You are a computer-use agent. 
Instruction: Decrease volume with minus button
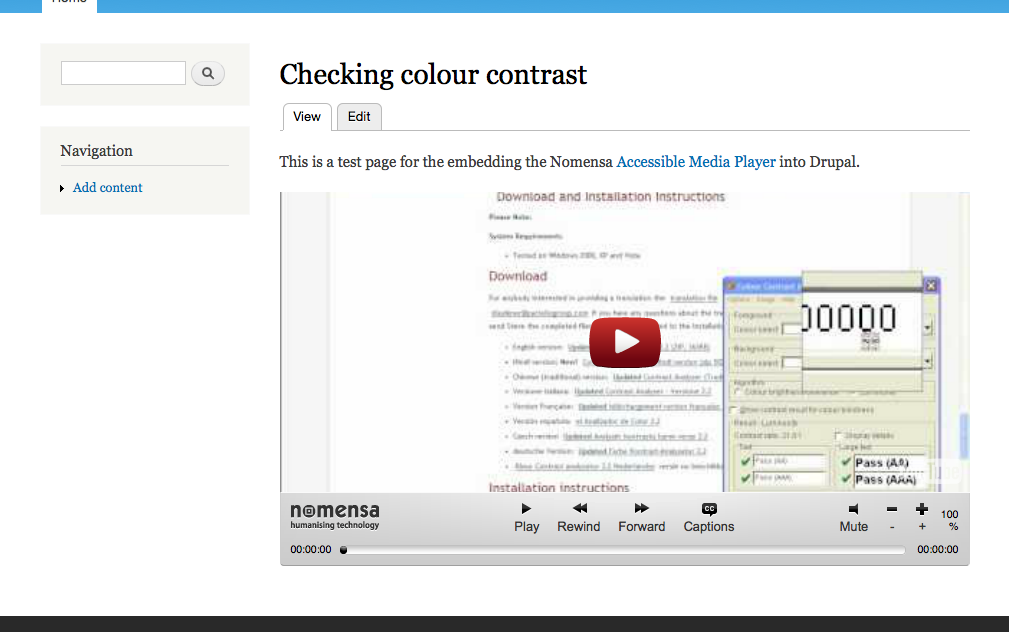[892, 517]
